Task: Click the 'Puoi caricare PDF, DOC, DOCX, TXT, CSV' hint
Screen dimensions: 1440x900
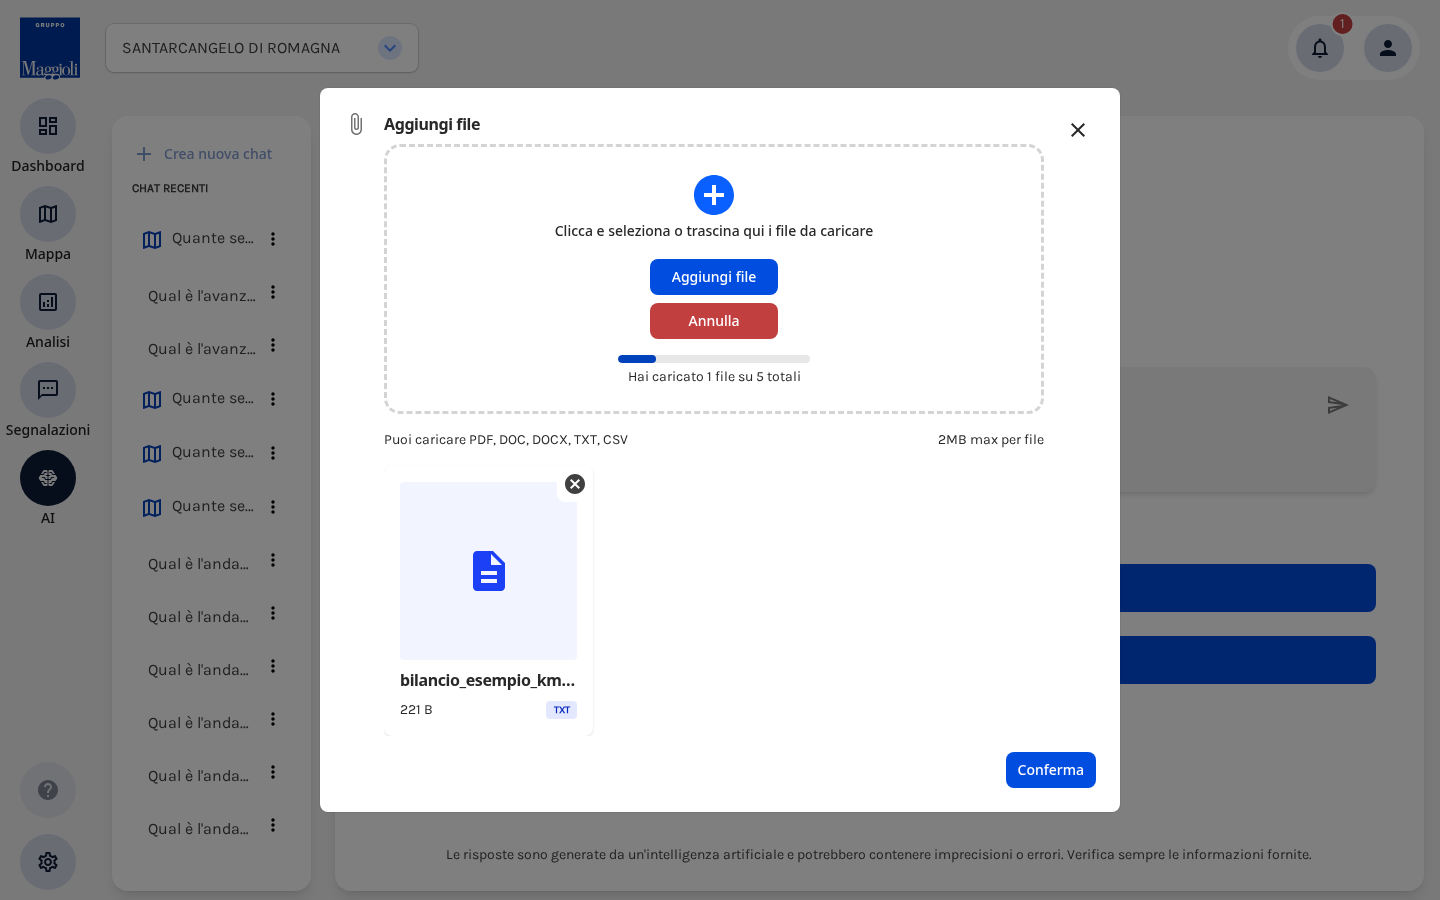Action: [x=506, y=440]
